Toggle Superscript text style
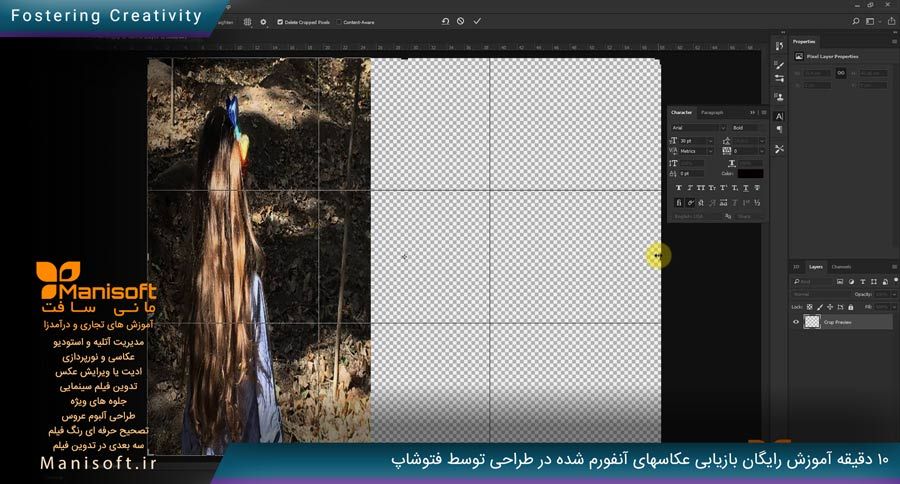 coord(723,188)
